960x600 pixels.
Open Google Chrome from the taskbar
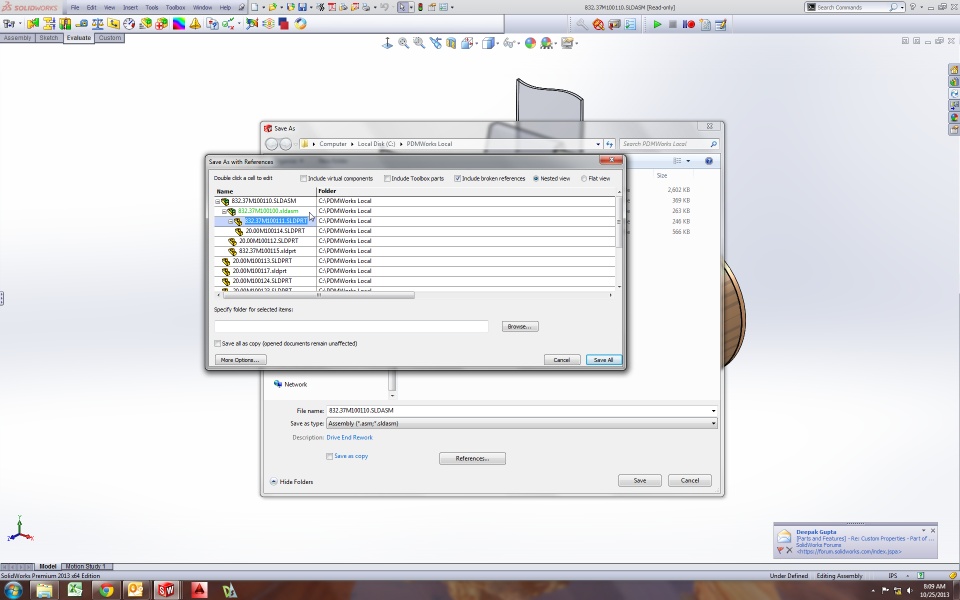(x=106, y=590)
